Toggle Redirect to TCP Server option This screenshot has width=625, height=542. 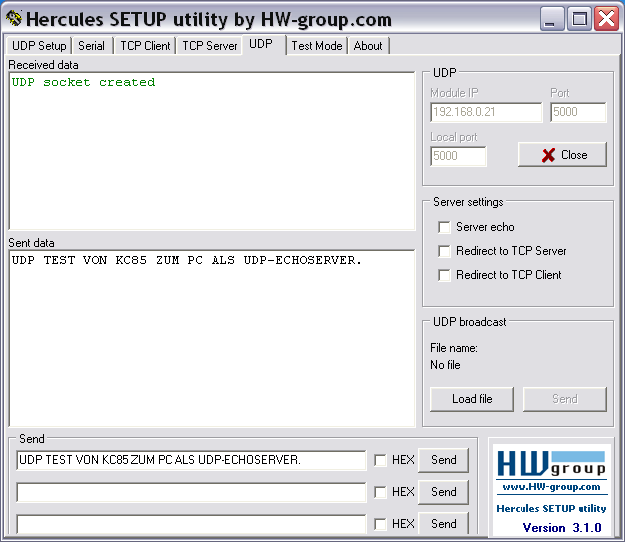[444, 251]
